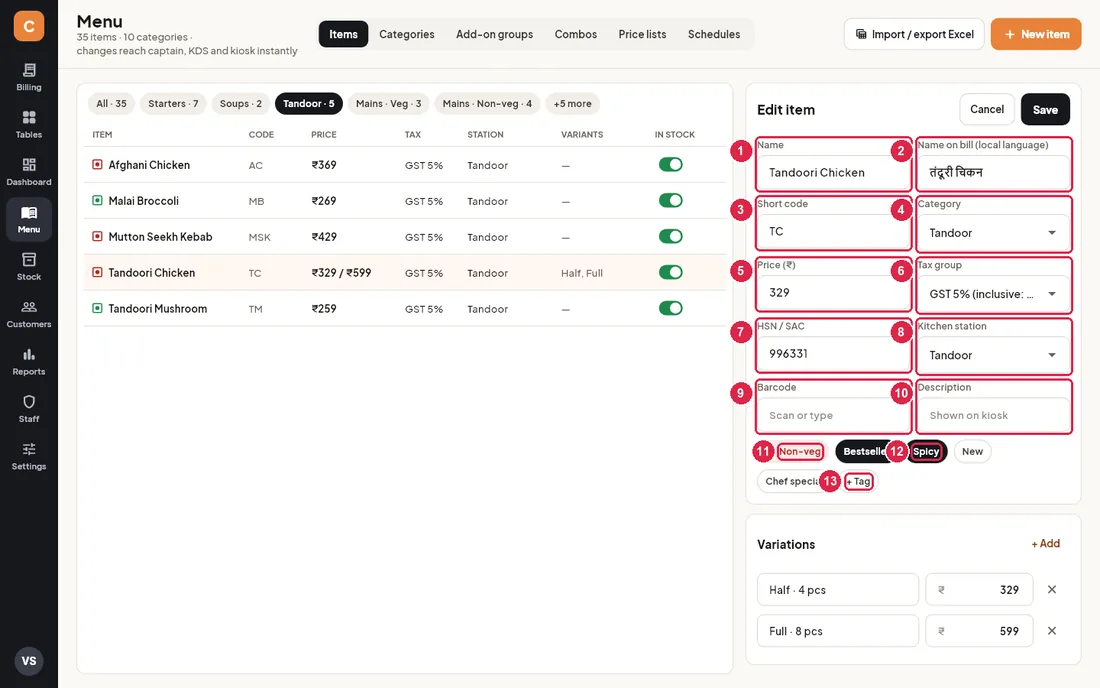Filter by Soups category chip
Viewport: 1100px width, 688px height.
pos(241,104)
